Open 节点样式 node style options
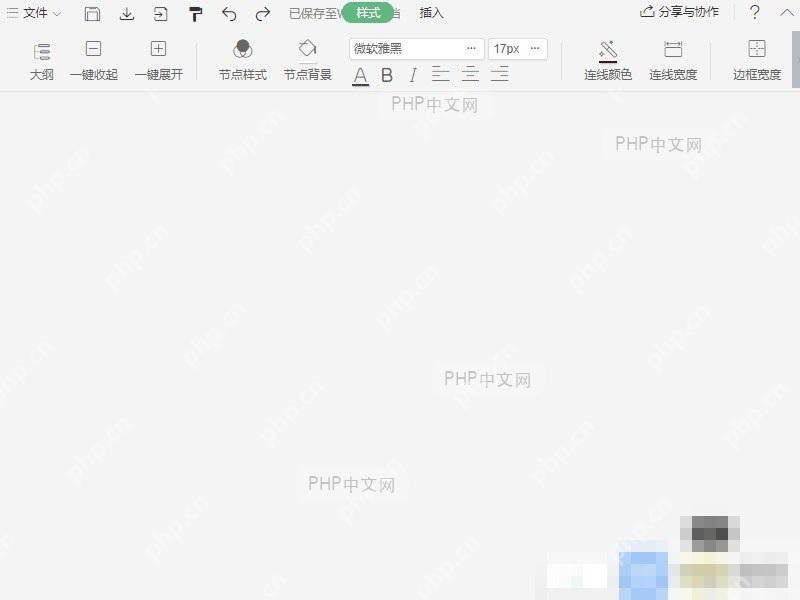 [x=243, y=61]
